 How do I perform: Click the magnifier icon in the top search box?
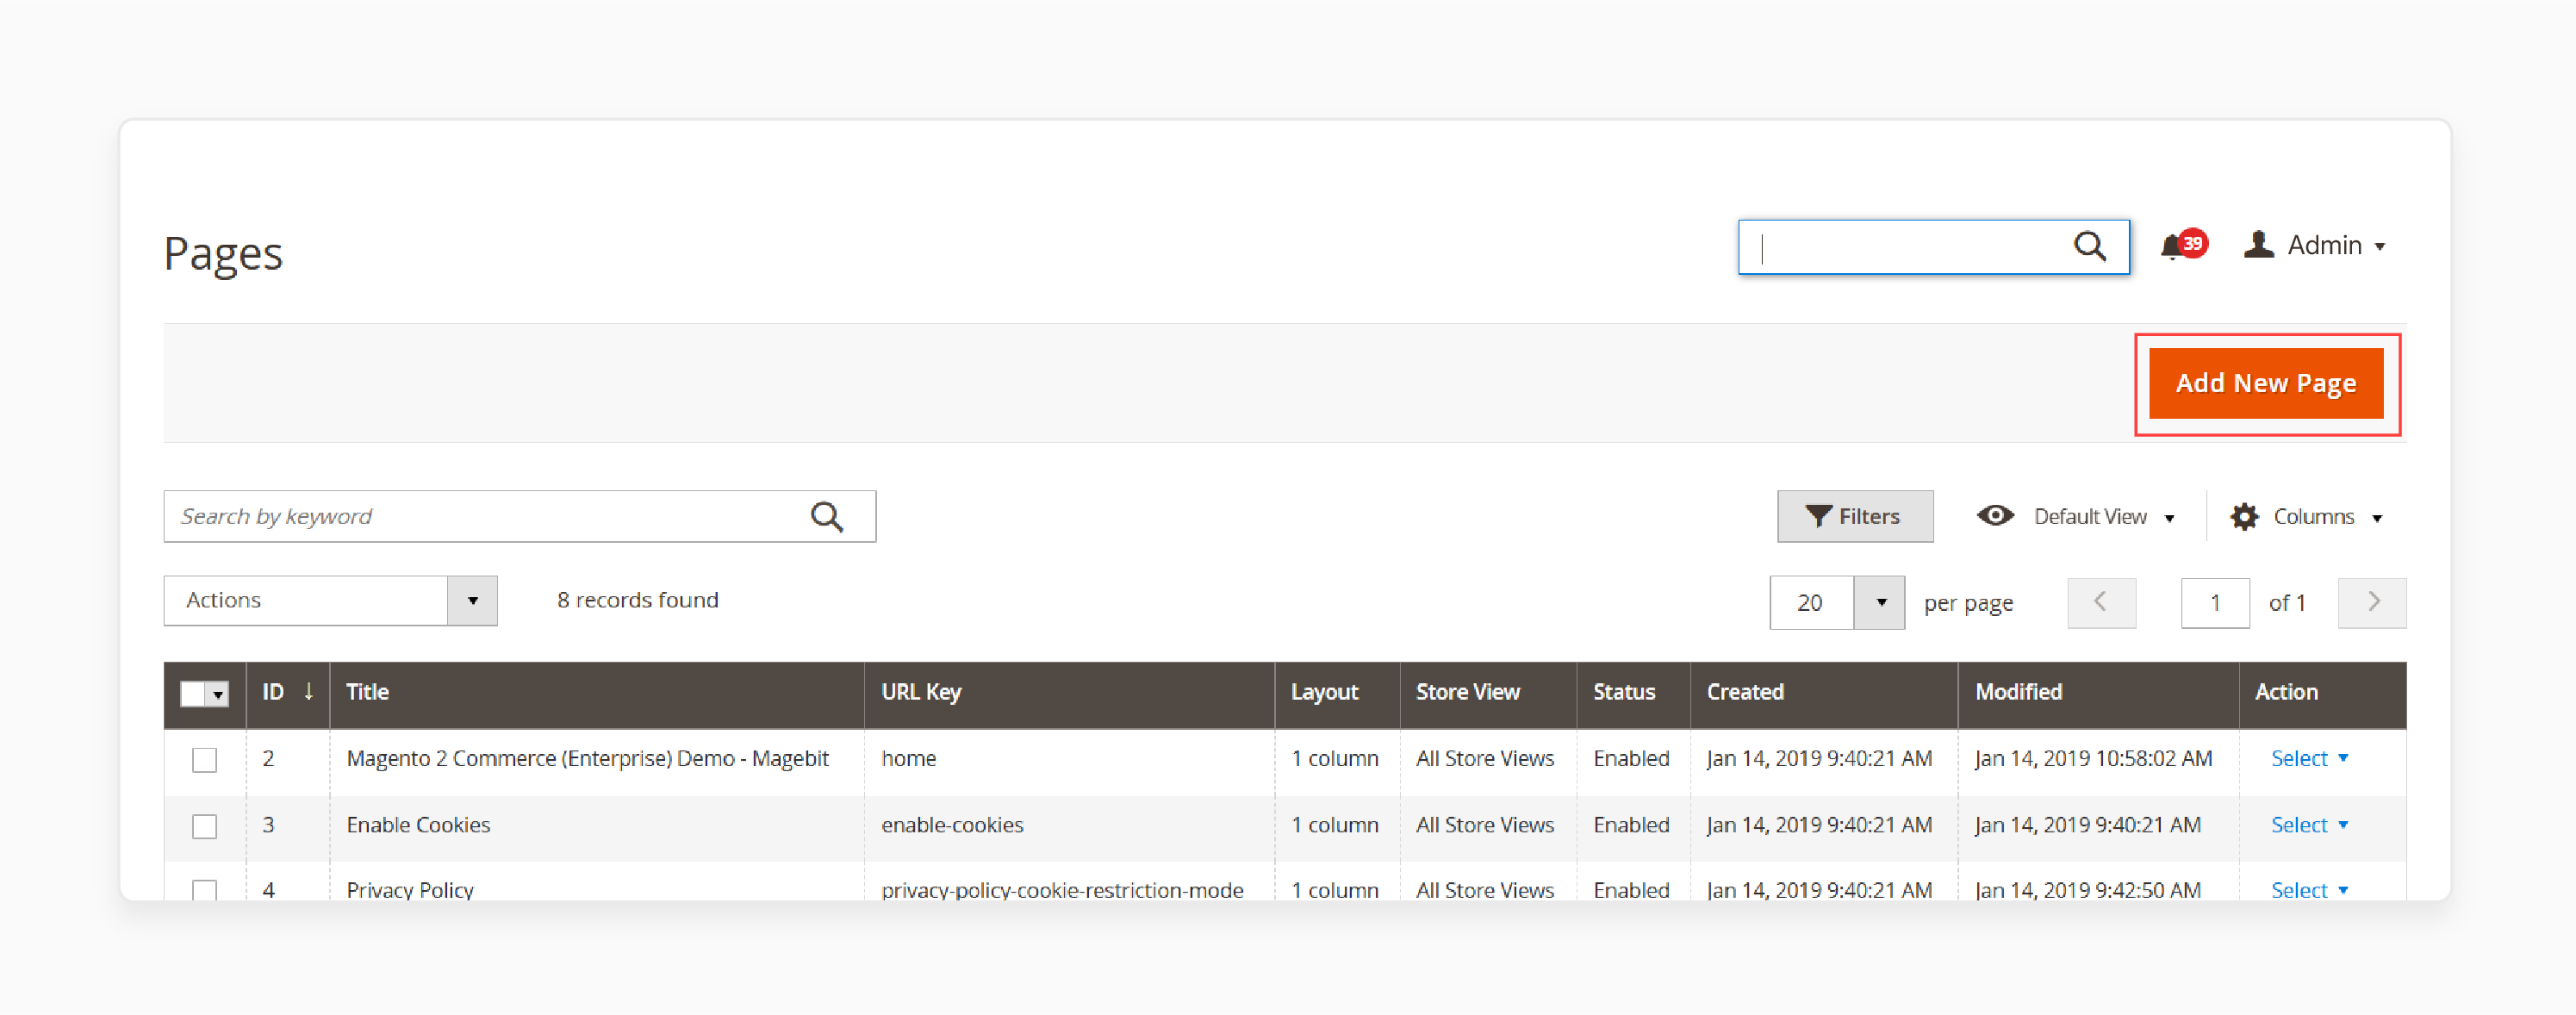point(2089,246)
